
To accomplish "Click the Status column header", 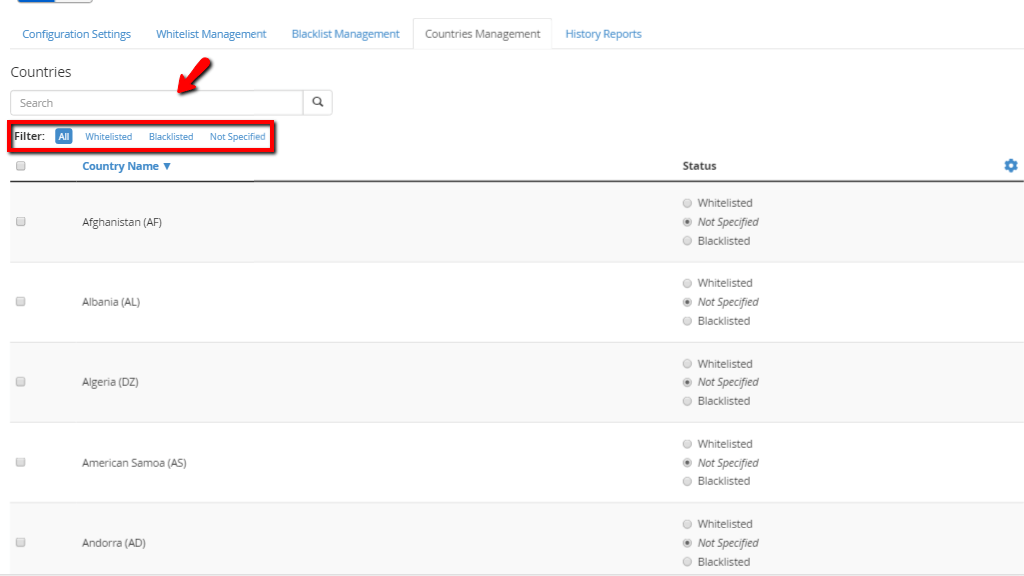I will [699, 166].
